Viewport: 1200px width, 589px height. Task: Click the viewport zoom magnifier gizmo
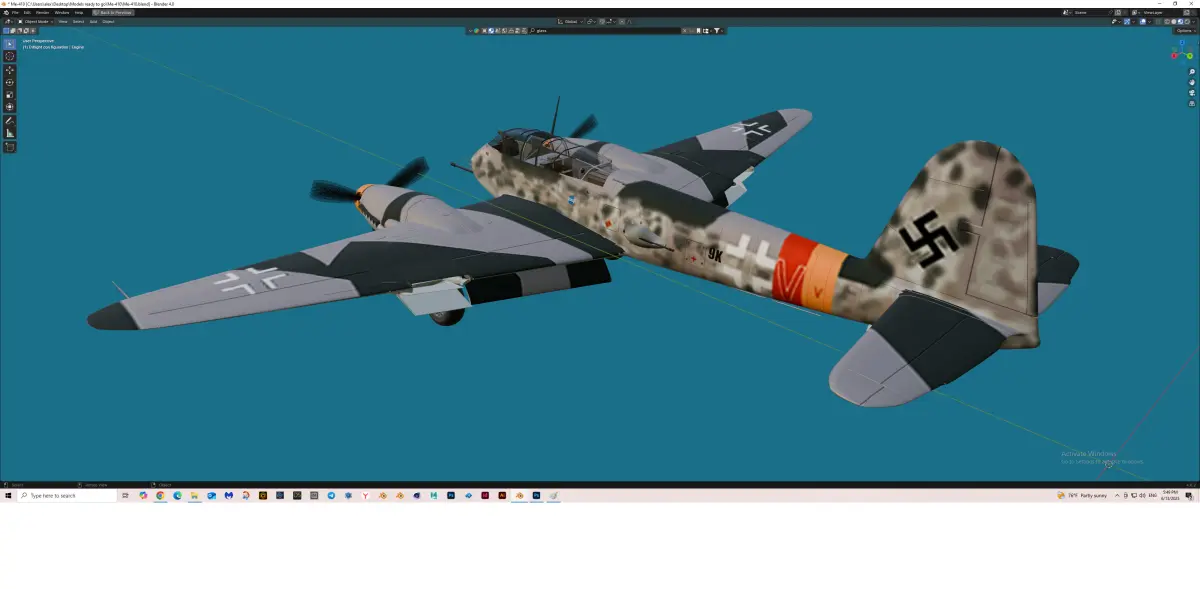(1192, 72)
